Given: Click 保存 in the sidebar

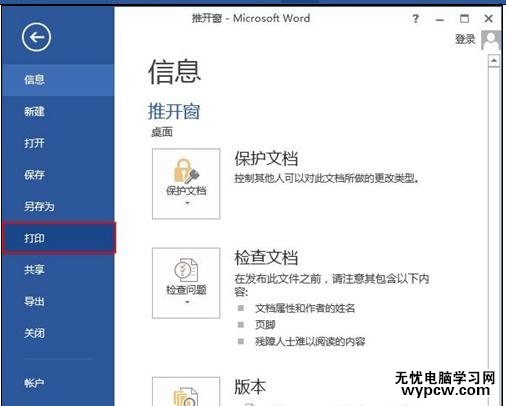Looking at the screenshot, I should tap(58, 175).
